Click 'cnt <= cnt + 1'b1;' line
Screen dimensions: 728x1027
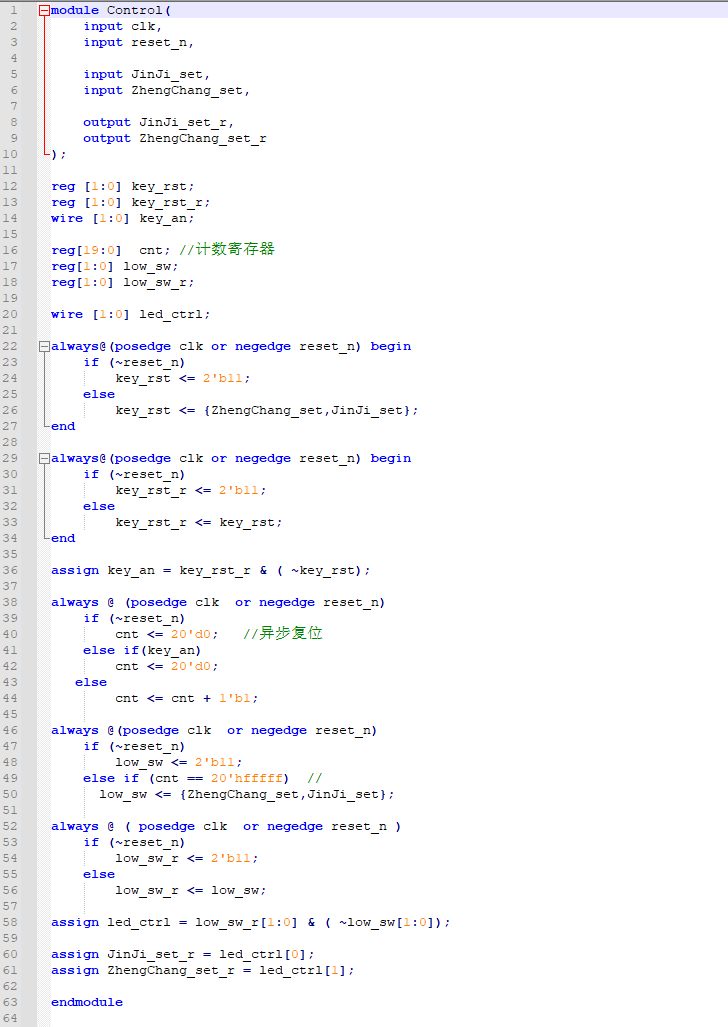click(187, 699)
